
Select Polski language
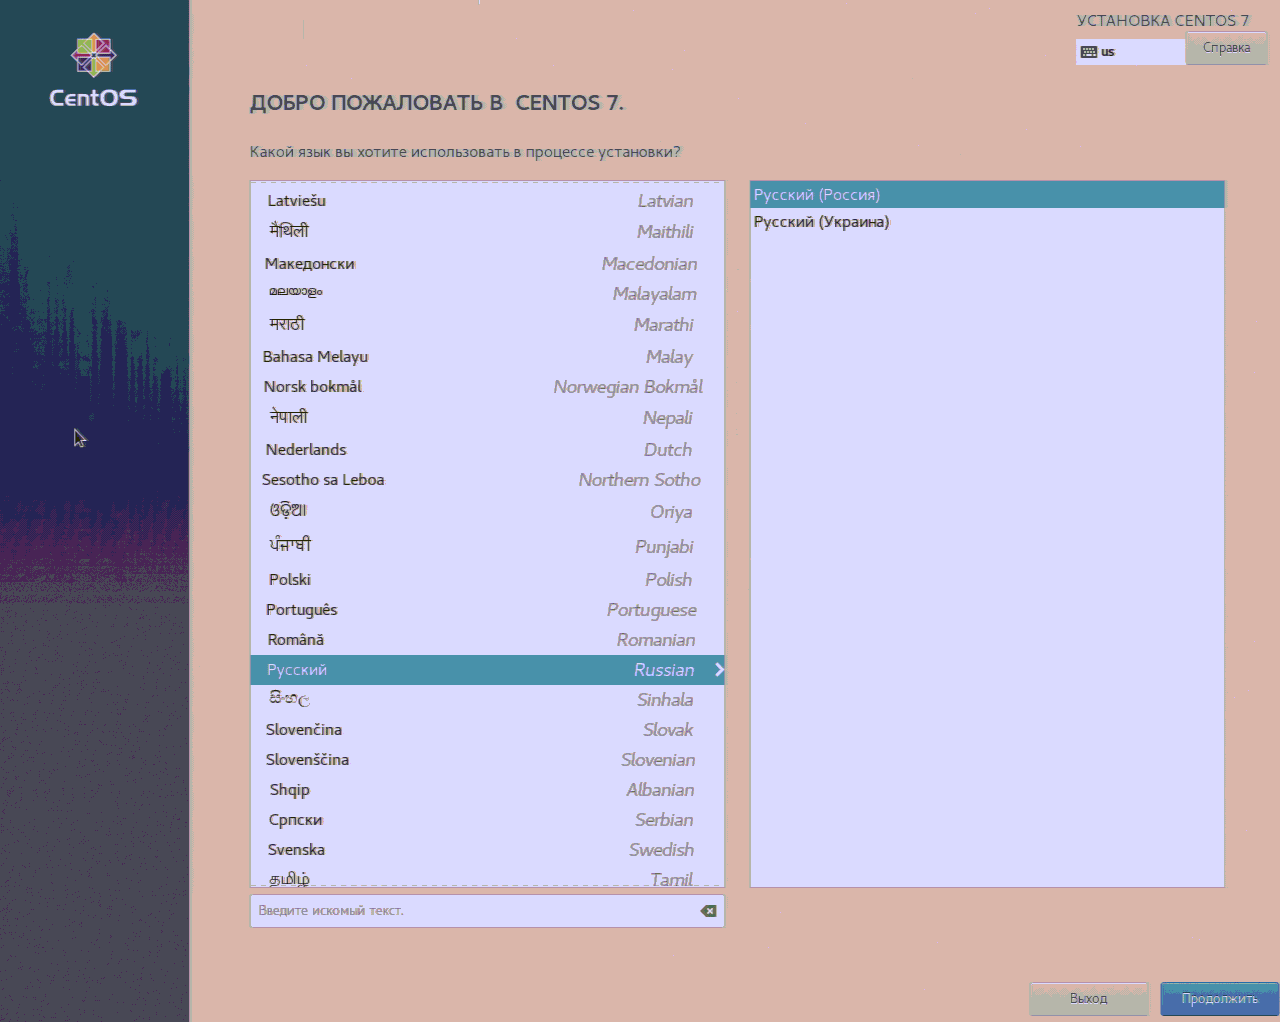coord(487,580)
